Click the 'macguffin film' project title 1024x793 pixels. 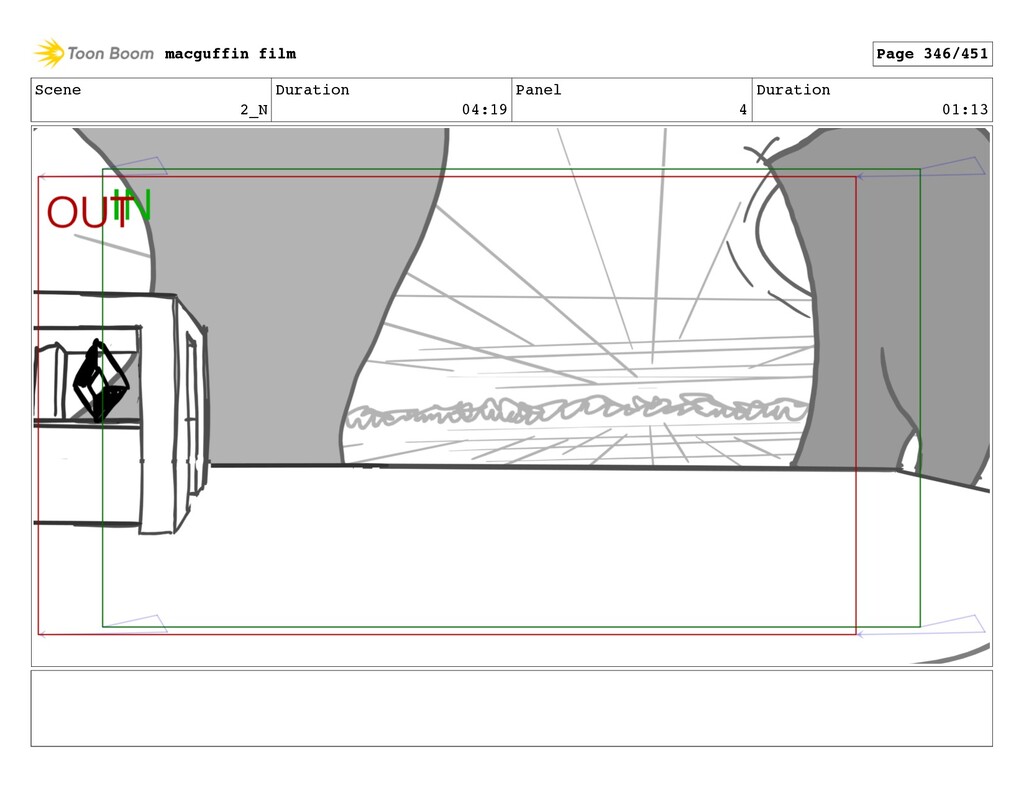230,54
